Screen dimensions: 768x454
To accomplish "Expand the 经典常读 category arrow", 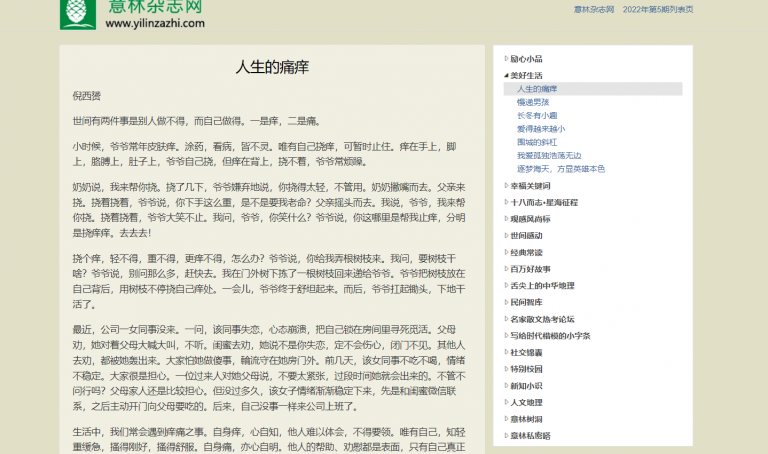I will (506, 252).
